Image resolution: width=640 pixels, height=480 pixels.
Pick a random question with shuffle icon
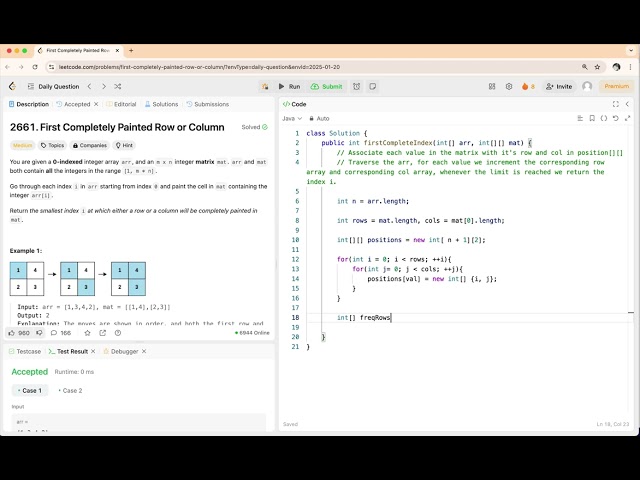[118, 86]
